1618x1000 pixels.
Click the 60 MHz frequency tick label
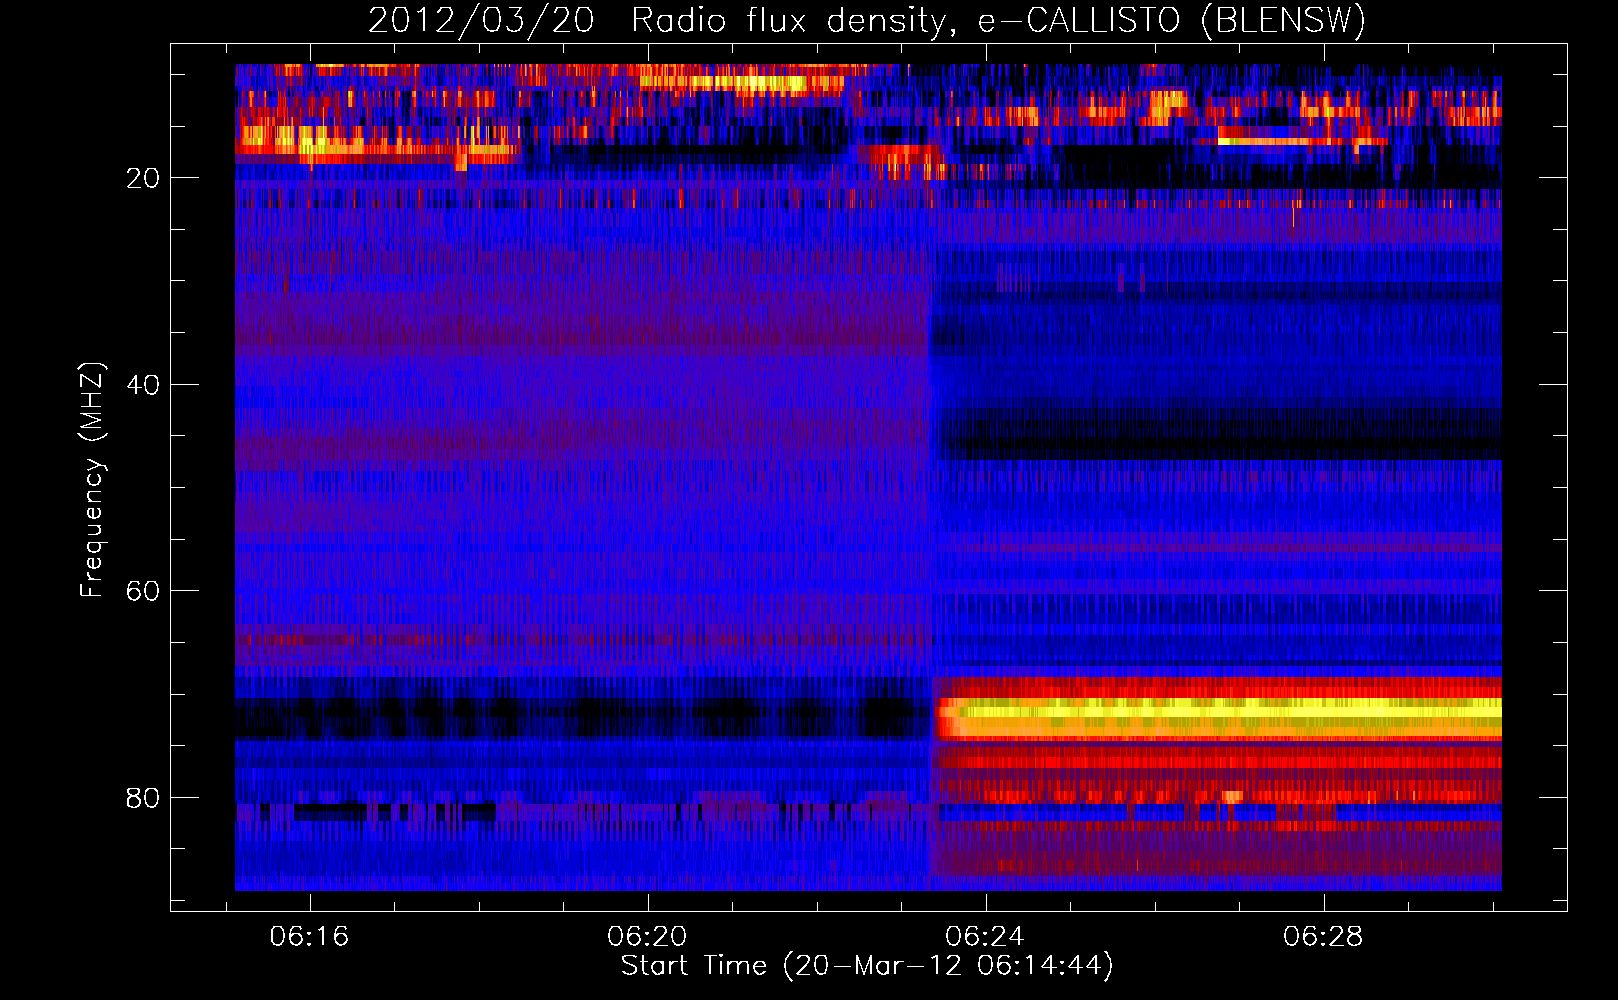(x=143, y=591)
